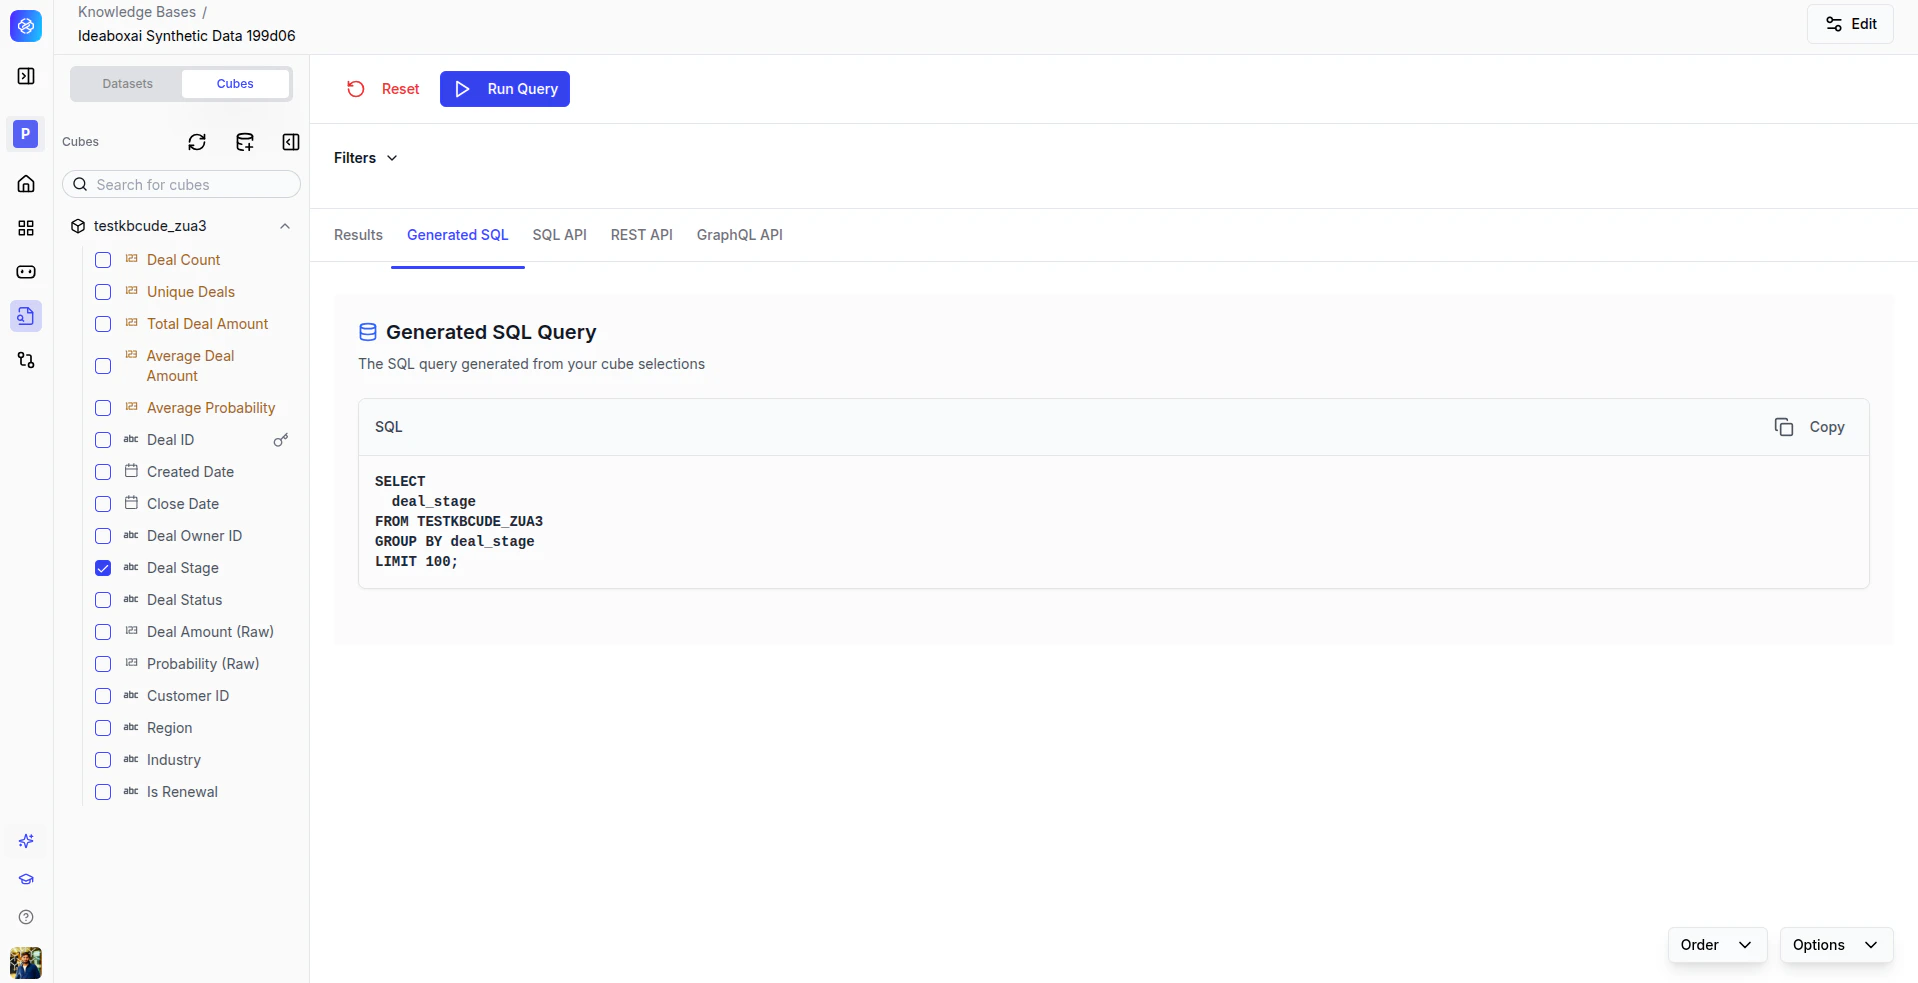Open the purple P workspace icon

(x=26, y=133)
